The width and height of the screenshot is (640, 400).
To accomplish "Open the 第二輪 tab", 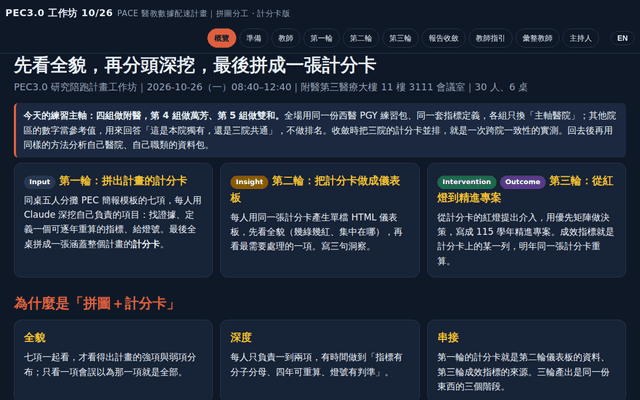I will (x=361, y=38).
